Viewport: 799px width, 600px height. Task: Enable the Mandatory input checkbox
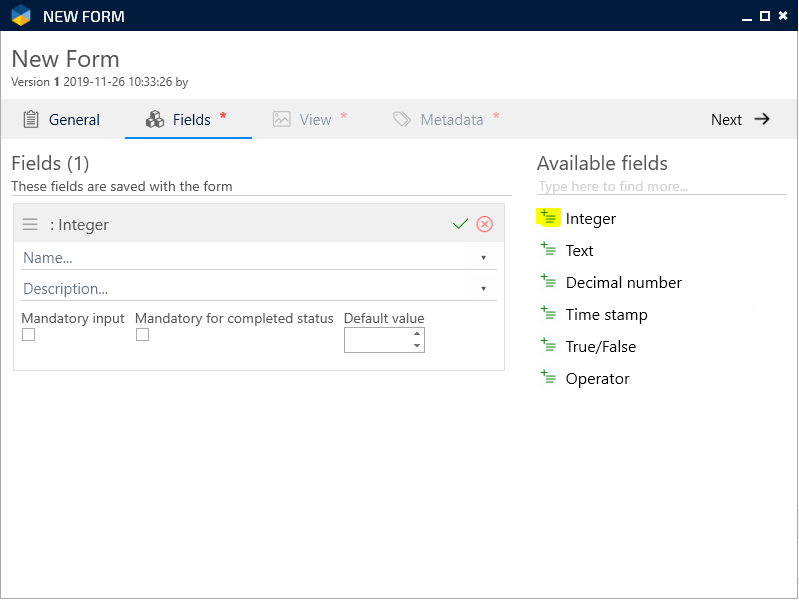tap(28, 335)
